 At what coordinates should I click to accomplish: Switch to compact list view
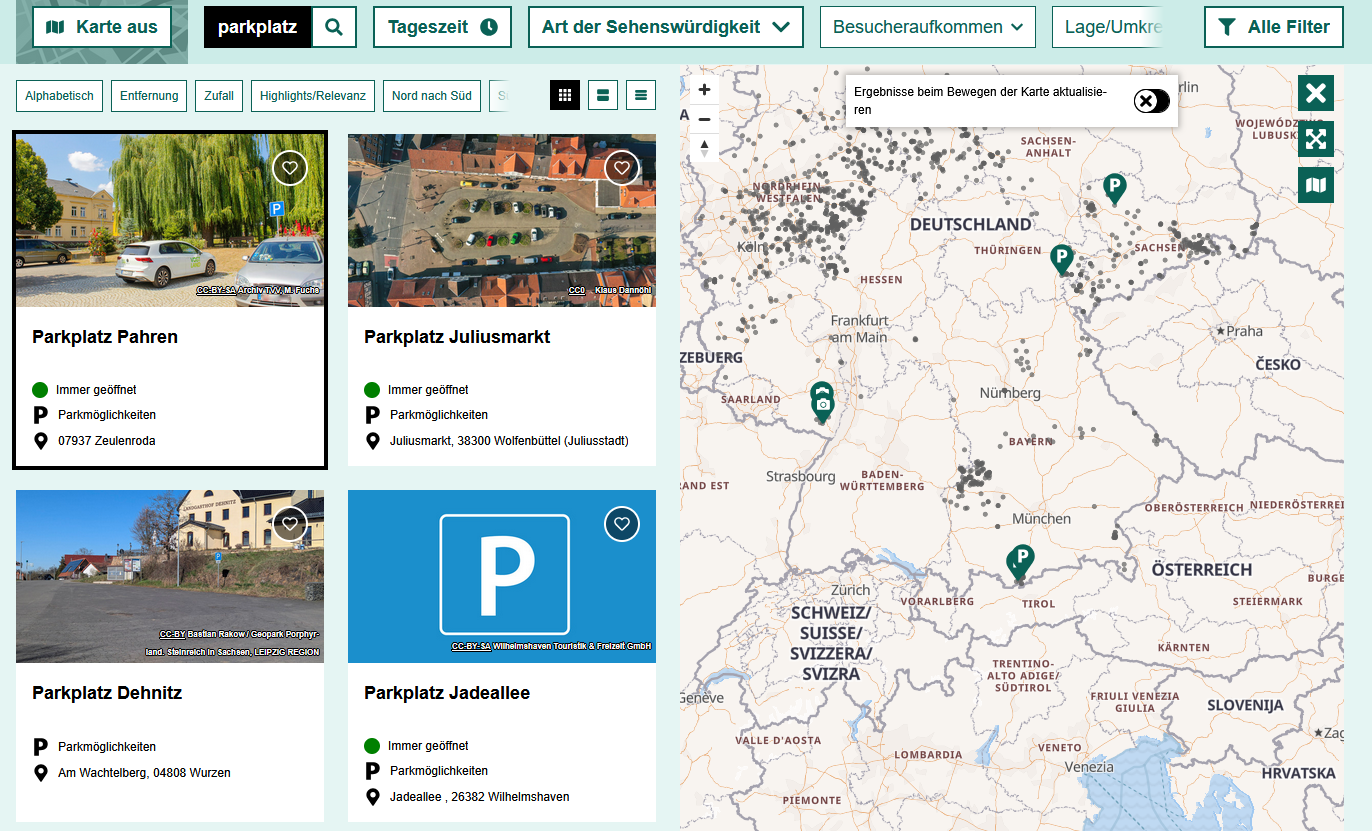coord(641,95)
